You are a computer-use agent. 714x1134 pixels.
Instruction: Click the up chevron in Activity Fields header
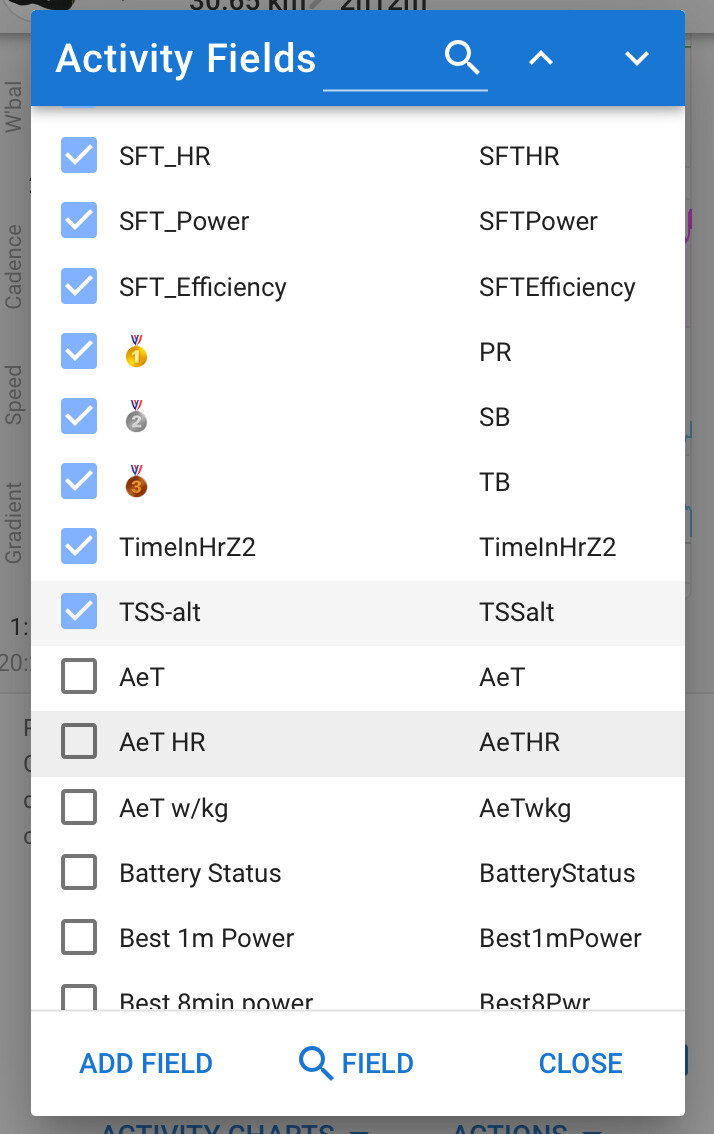point(541,58)
